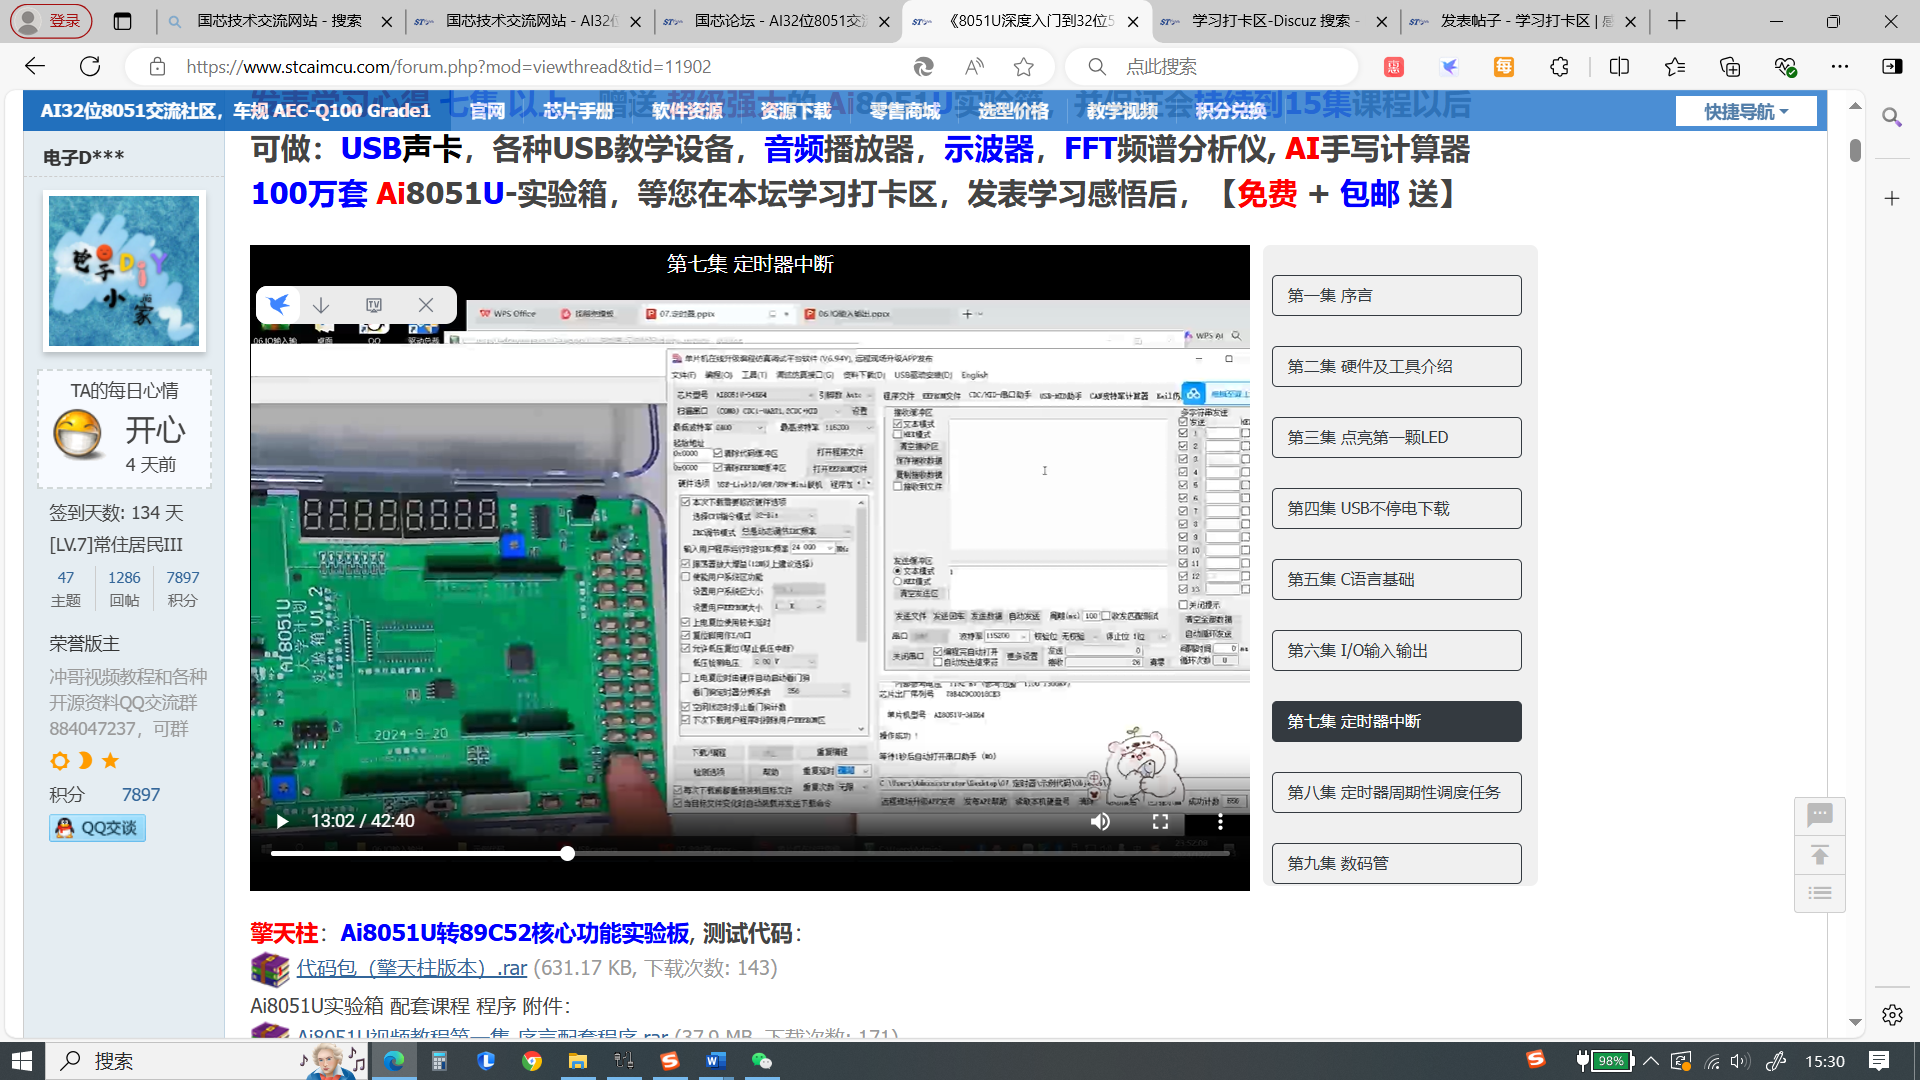Image resolution: width=1920 pixels, height=1080 pixels.
Task: Open Chrome from taskbar
Action: click(x=532, y=1061)
